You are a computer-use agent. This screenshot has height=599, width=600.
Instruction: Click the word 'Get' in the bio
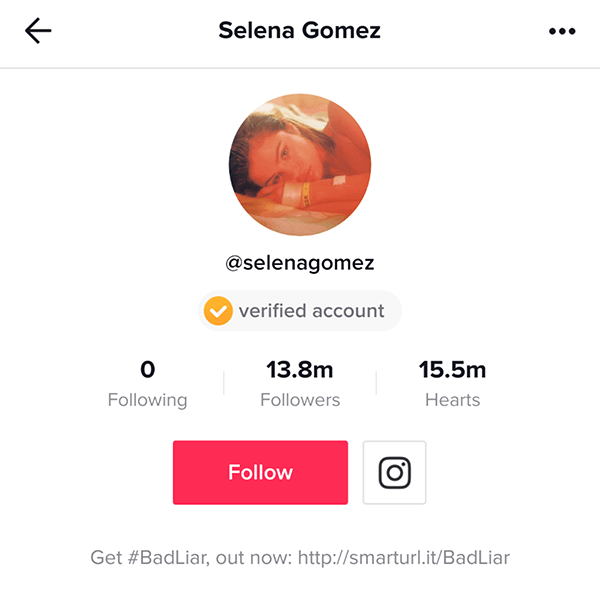tap(105, 557)
